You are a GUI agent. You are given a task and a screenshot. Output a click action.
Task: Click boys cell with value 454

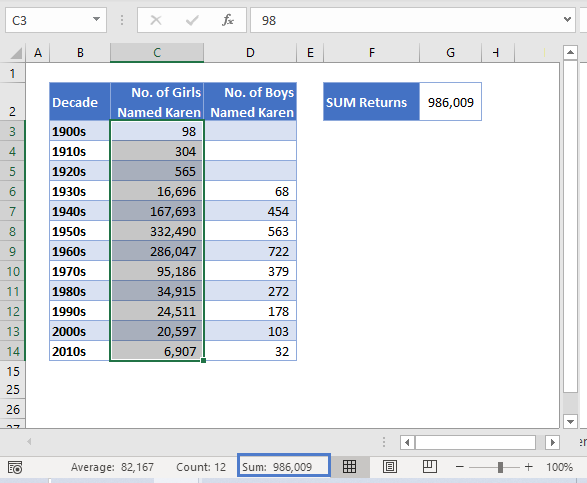pyautogui.click(x=250, y=212)
